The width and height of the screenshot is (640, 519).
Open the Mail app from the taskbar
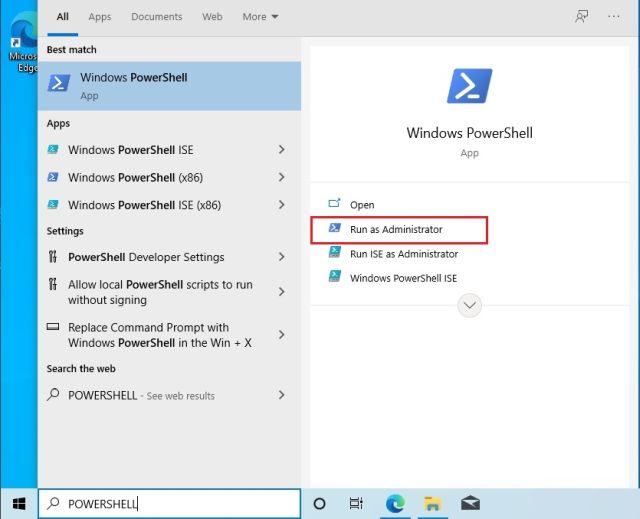(x=470, y=503)
